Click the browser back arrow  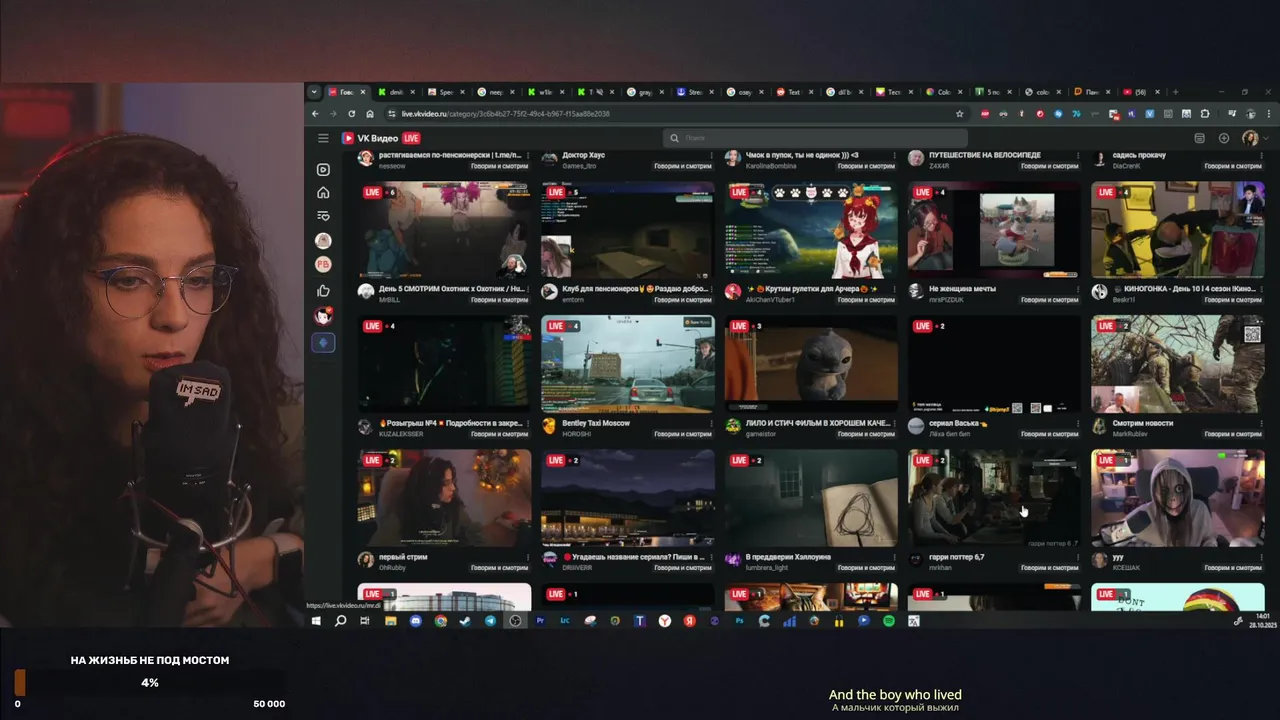(x=316, y=114)
